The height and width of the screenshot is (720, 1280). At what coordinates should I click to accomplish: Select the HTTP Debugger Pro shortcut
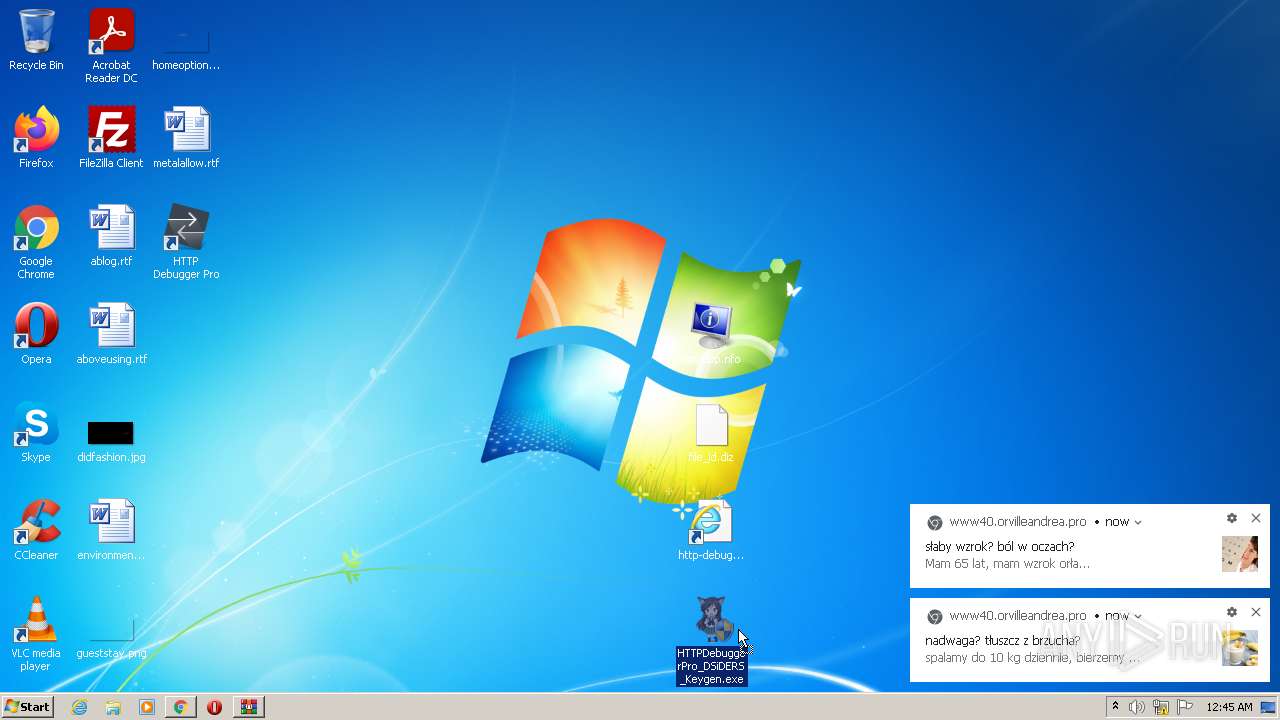pyautogui.click(x=186, y=242)
